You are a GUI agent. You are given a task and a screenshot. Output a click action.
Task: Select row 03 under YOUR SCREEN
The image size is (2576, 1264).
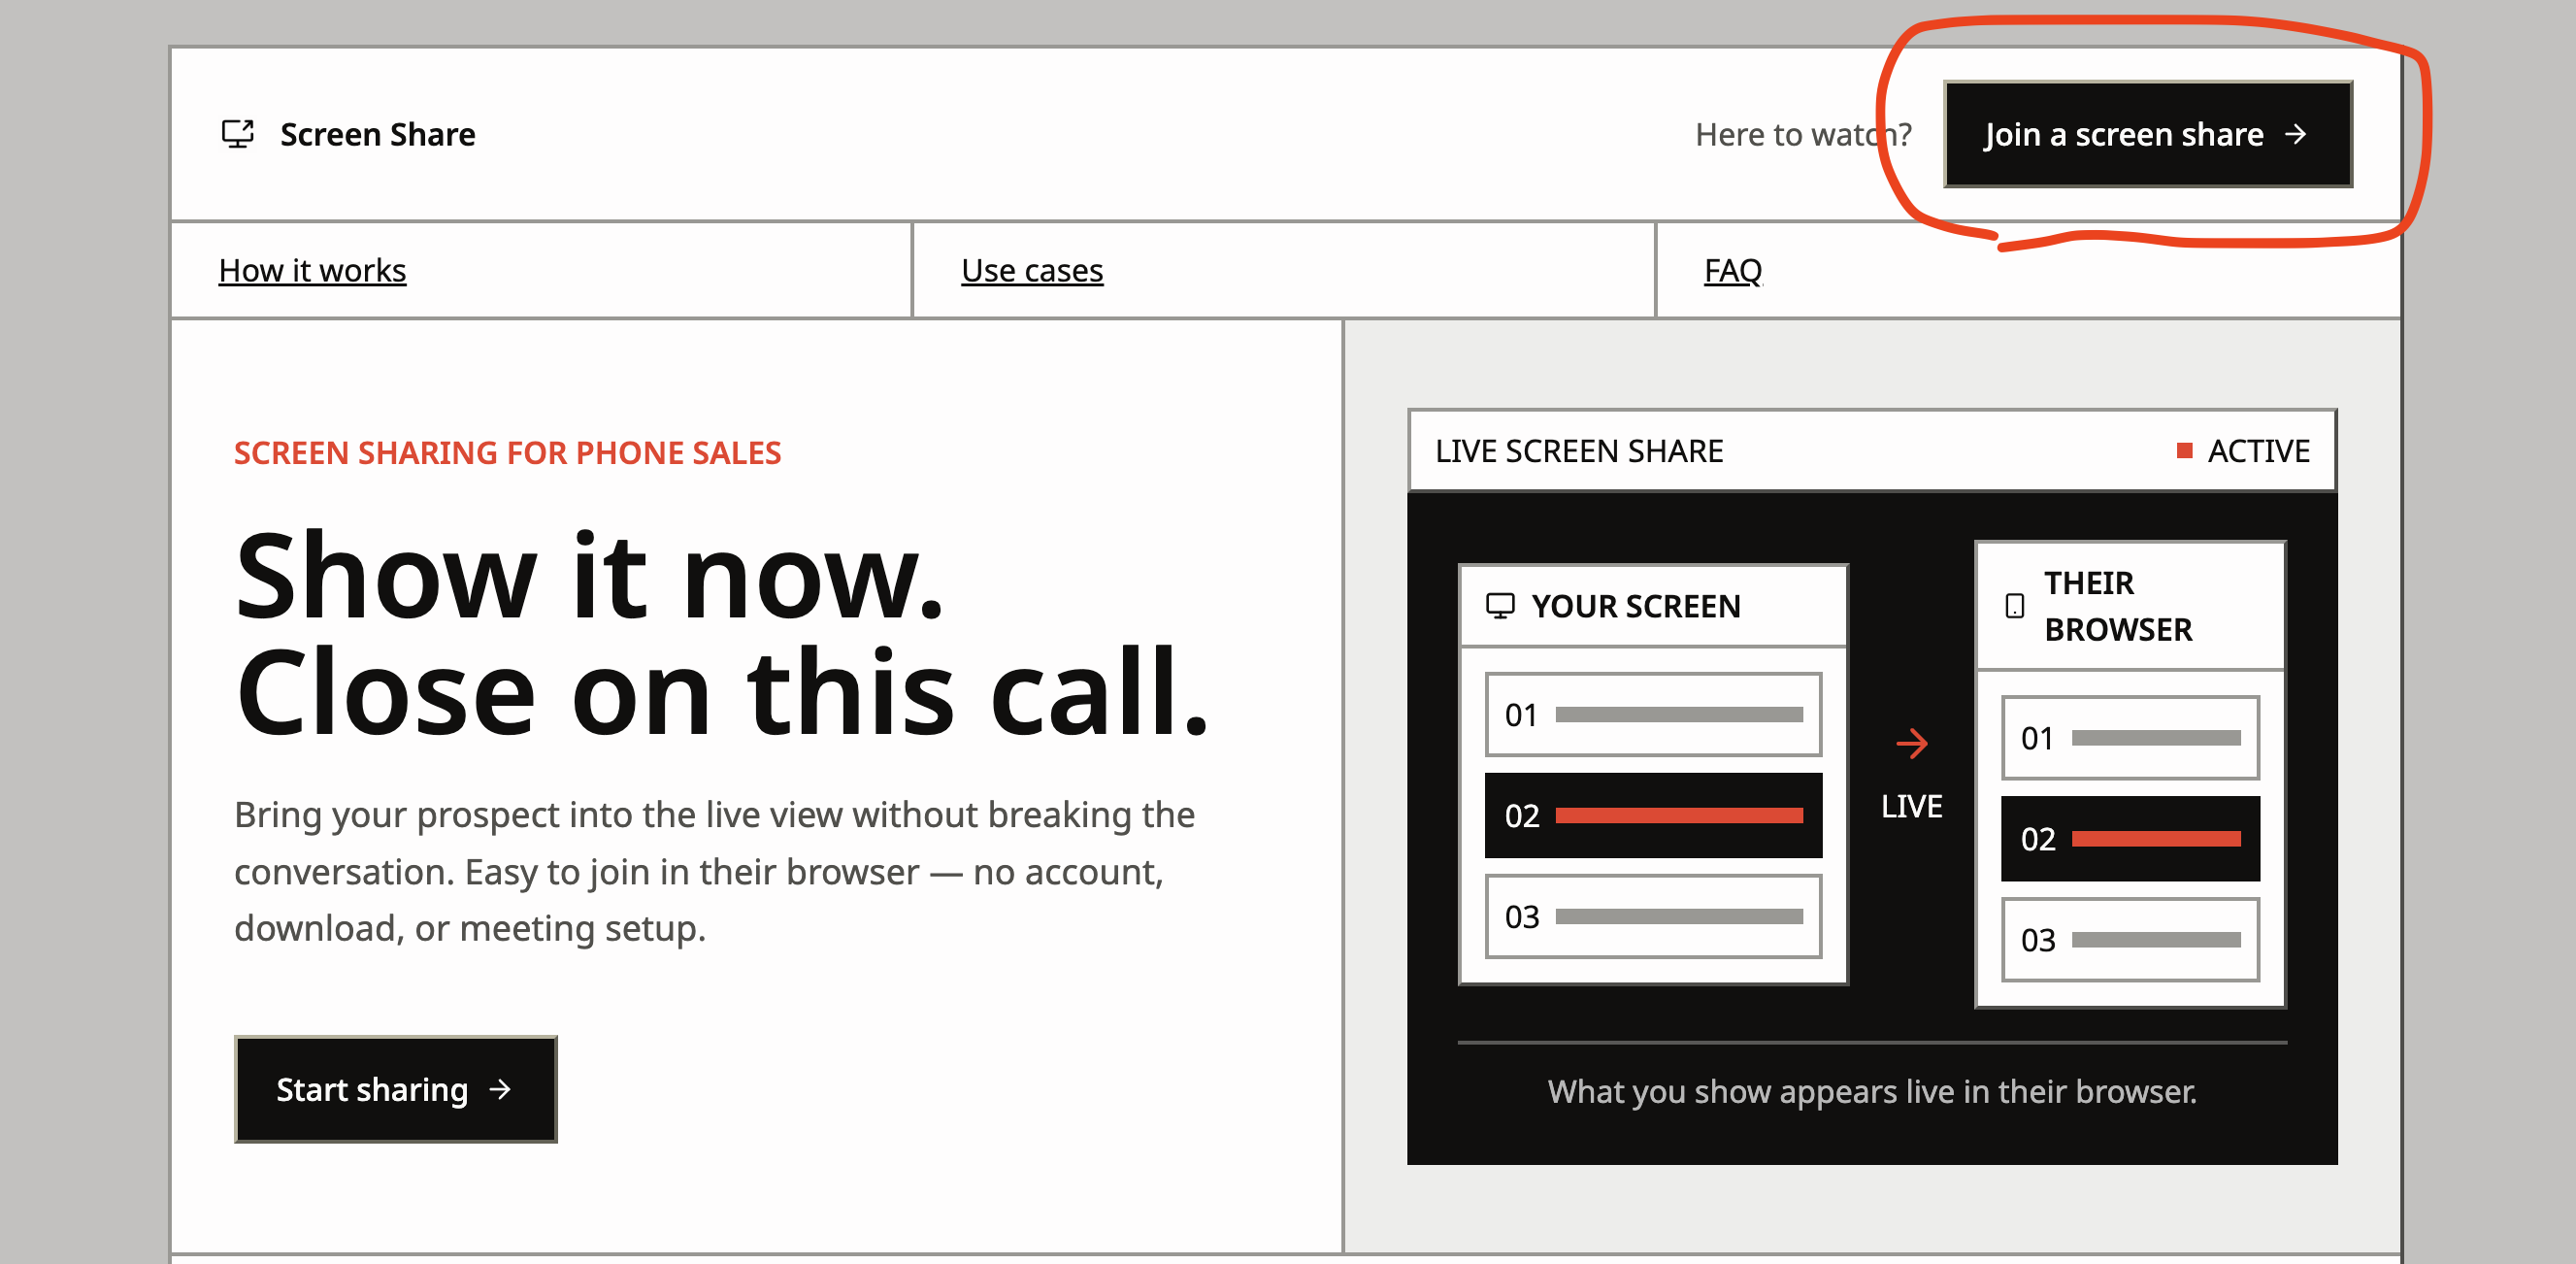pyautogui.click(x=1653, y=916)
